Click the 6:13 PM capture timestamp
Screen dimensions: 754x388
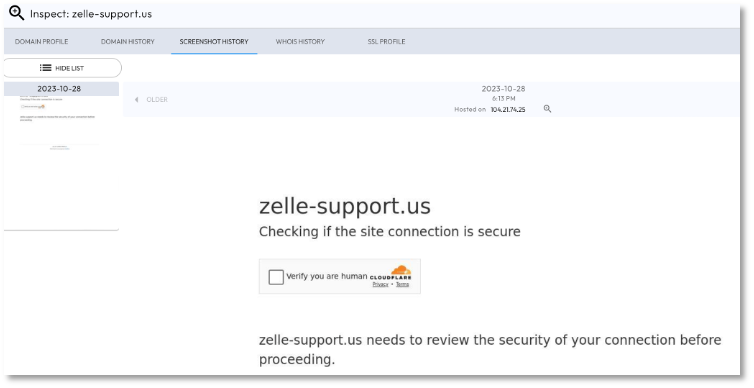tap(503, 99)
